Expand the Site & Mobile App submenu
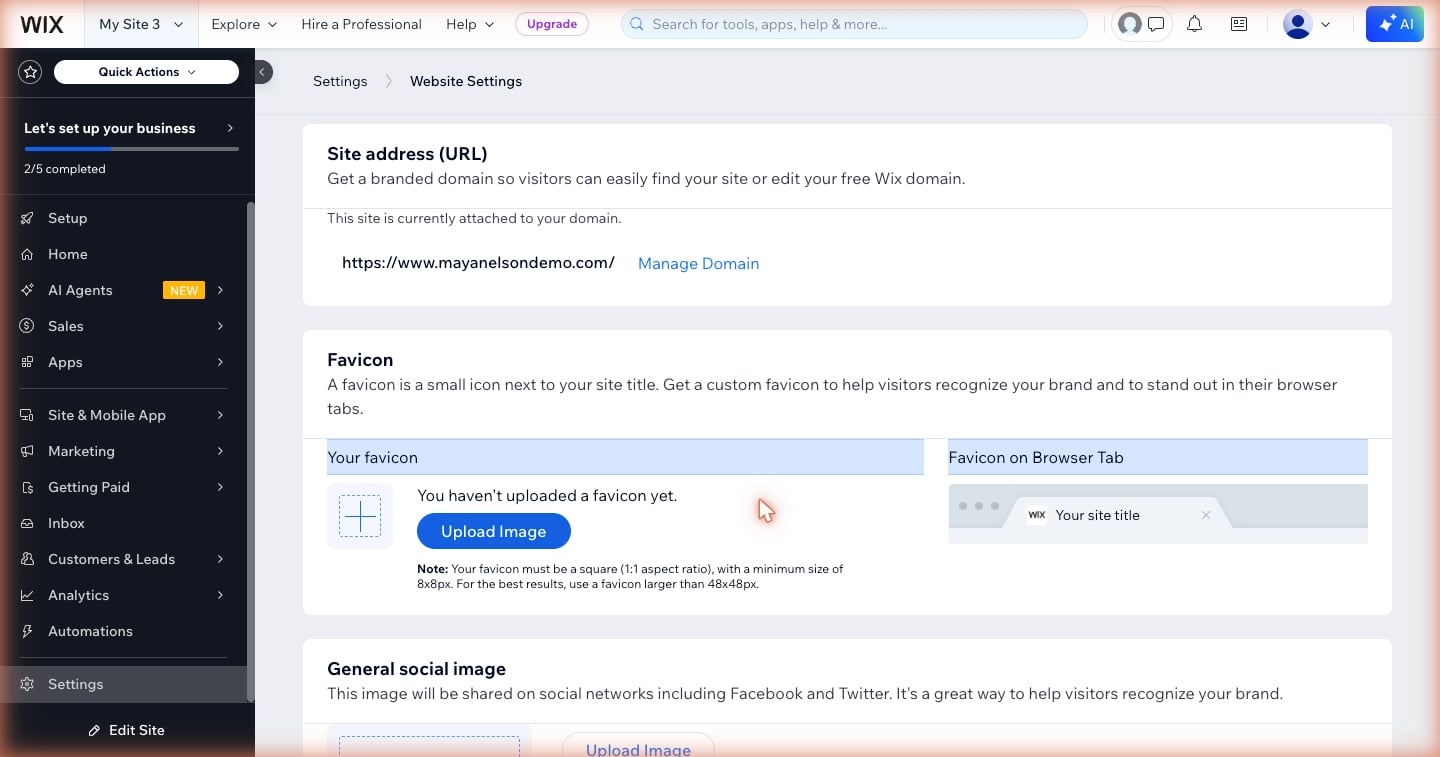Image resolution: width=1440 pixels, height=757 pixels. [x=220, y=415]
